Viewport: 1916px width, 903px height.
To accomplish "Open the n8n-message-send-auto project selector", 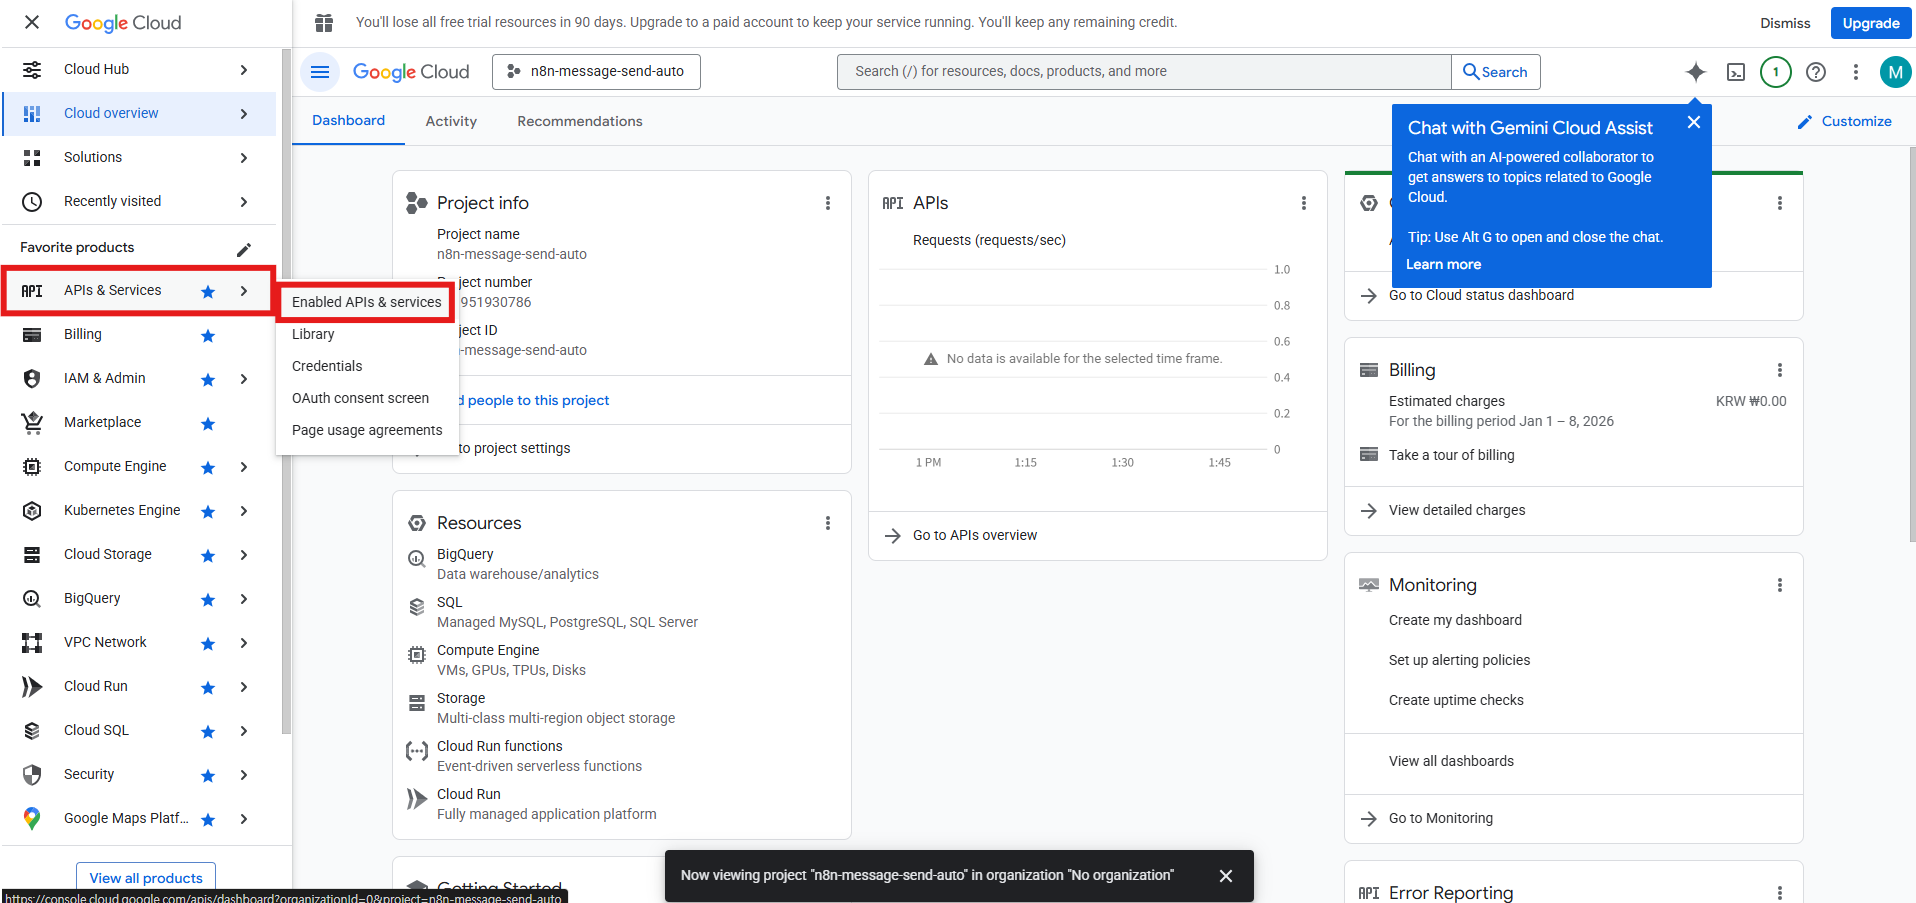I will (x=596, y=72).
